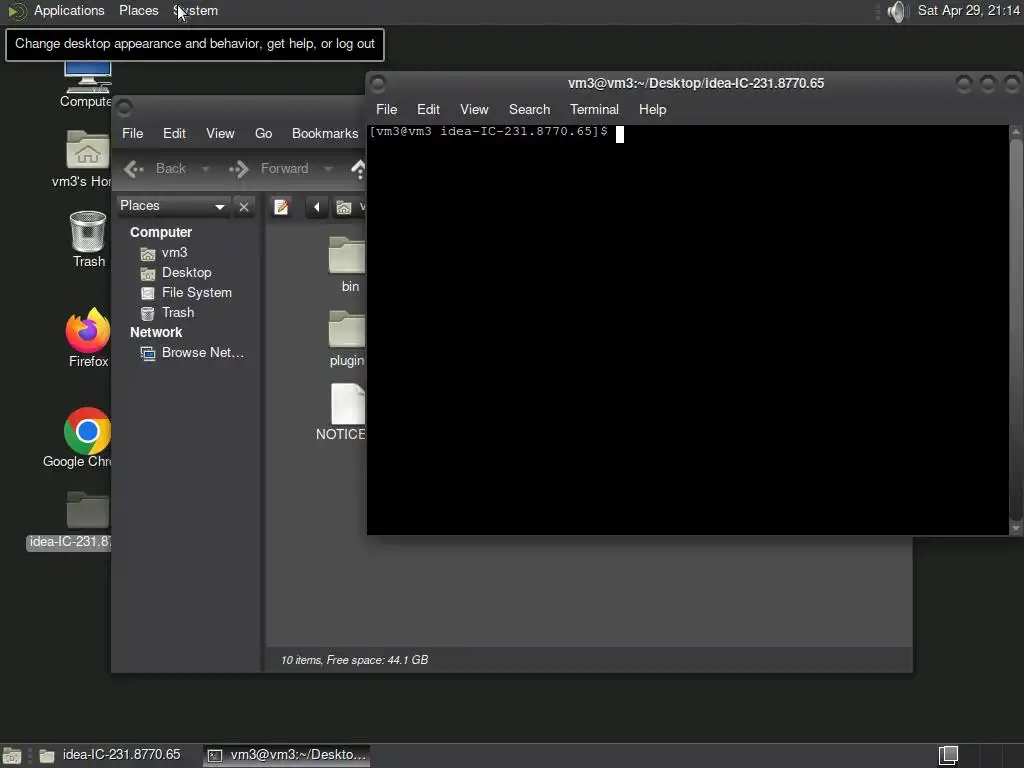Image resolution: width=1024 pixels, height=768 pixels.
Task: Open the System menu in top panel
Action: pyautogui.click(x=195, y=10)
